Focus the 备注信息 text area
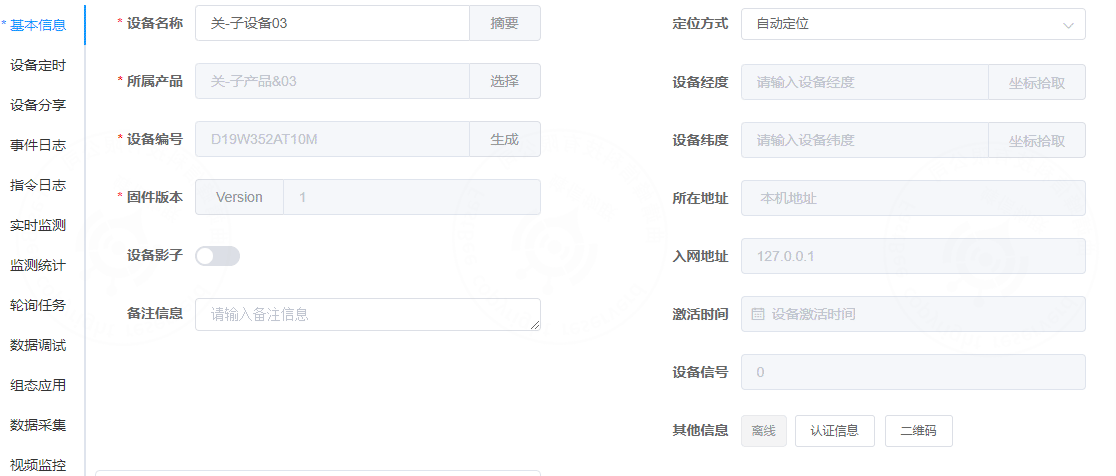The height and width of the screenshot is (476, 1116). (x=368, y=314)
